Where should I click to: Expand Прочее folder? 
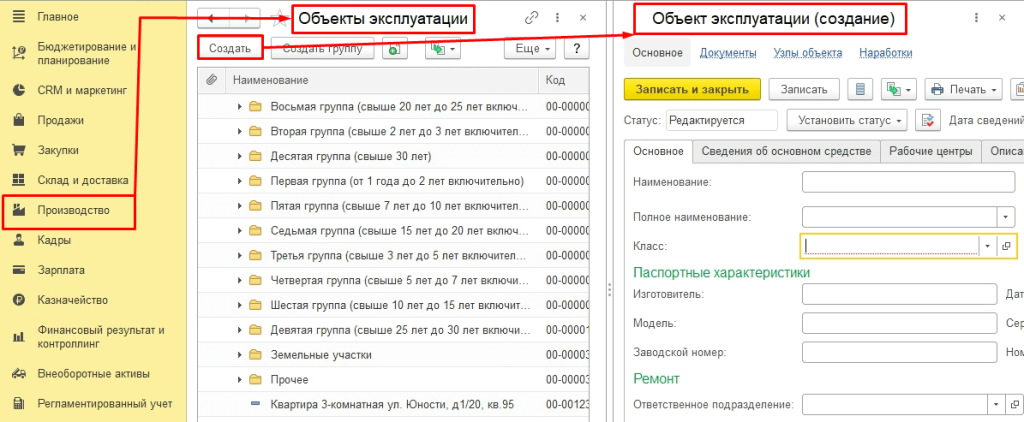tap(240, 380)
